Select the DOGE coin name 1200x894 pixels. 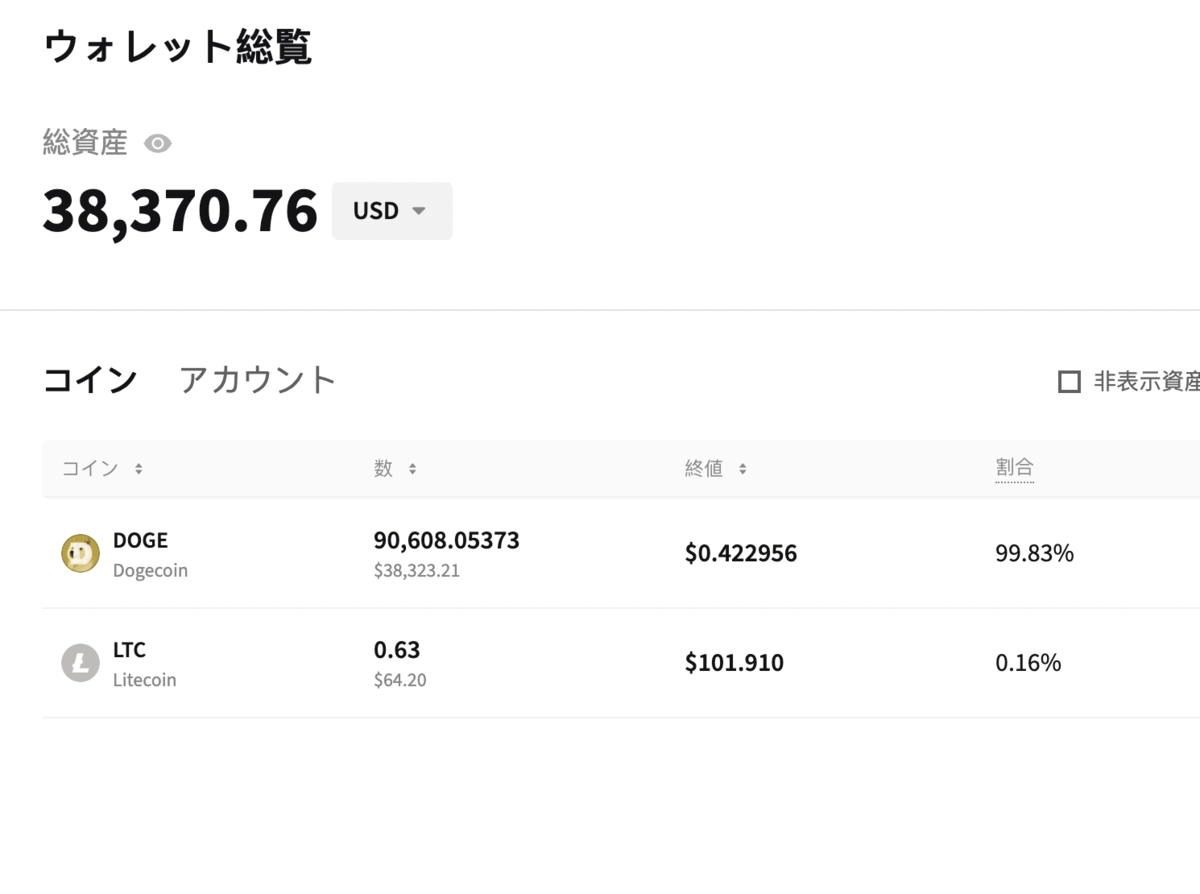[140, 541]
